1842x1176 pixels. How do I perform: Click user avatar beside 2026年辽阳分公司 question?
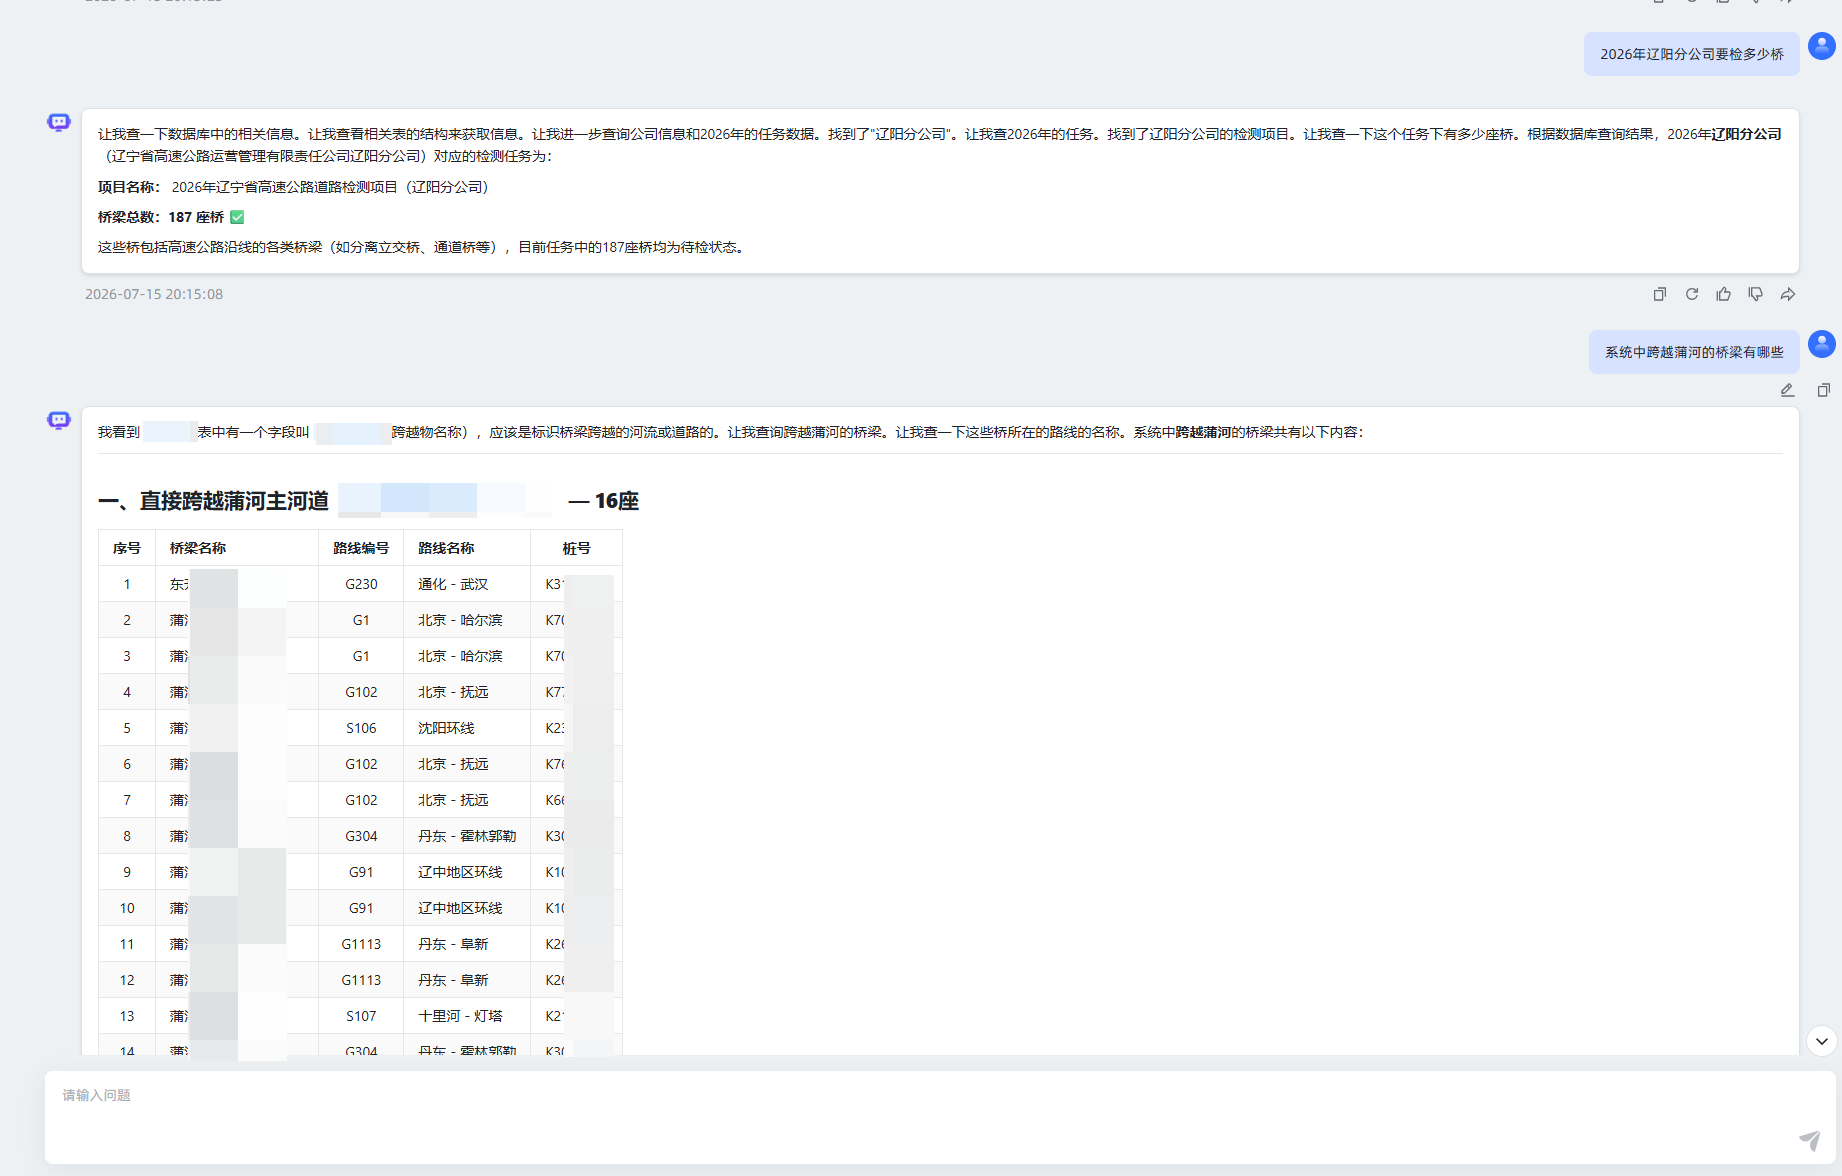click(x=1822, y=46)
